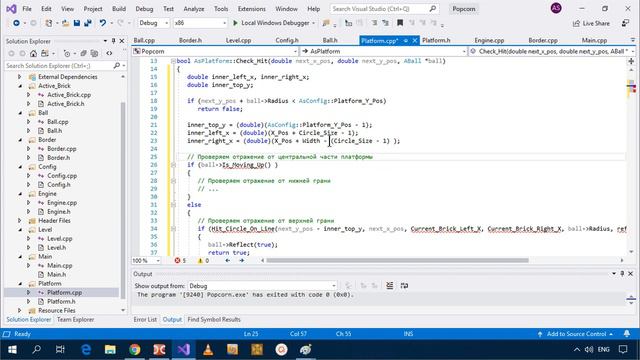The height and width of the screenshot is (360, 640).
Task: Expand the Header Files folder
Action: click(x=19, y=220)
